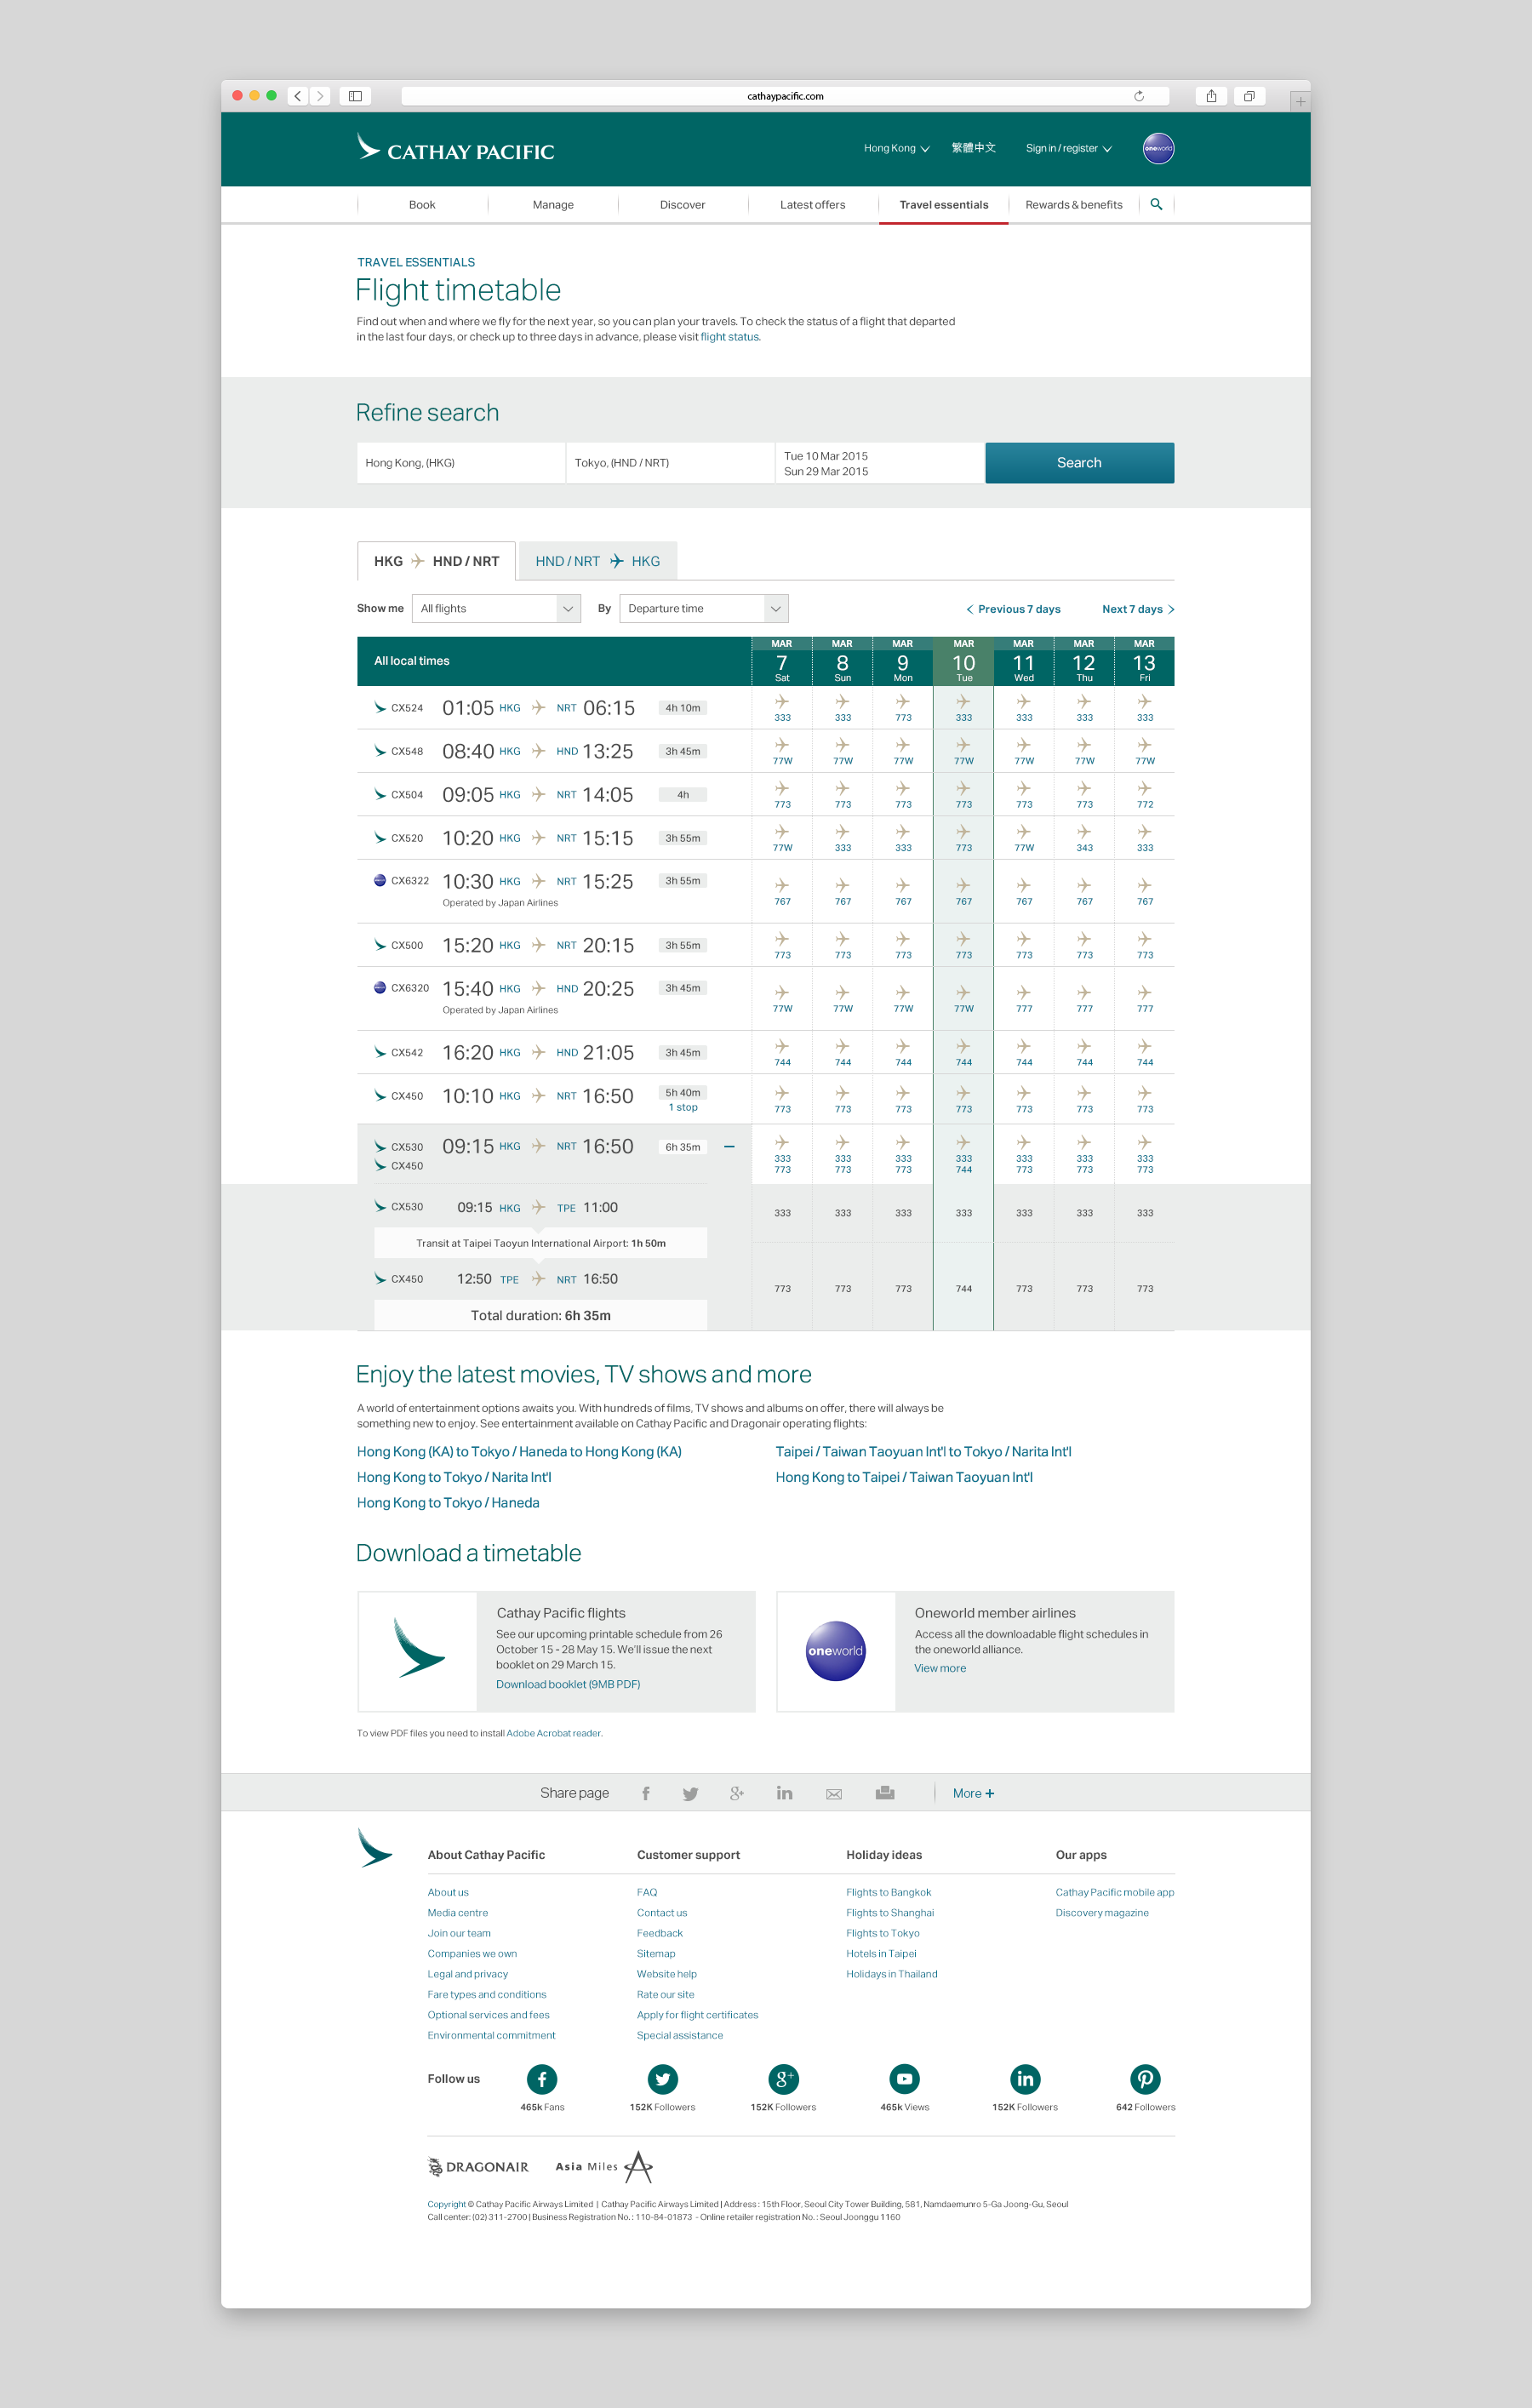
Task: Collapse the CX530 CX450 flight details
Action: pyautogui.click(x=729, y=1147)
